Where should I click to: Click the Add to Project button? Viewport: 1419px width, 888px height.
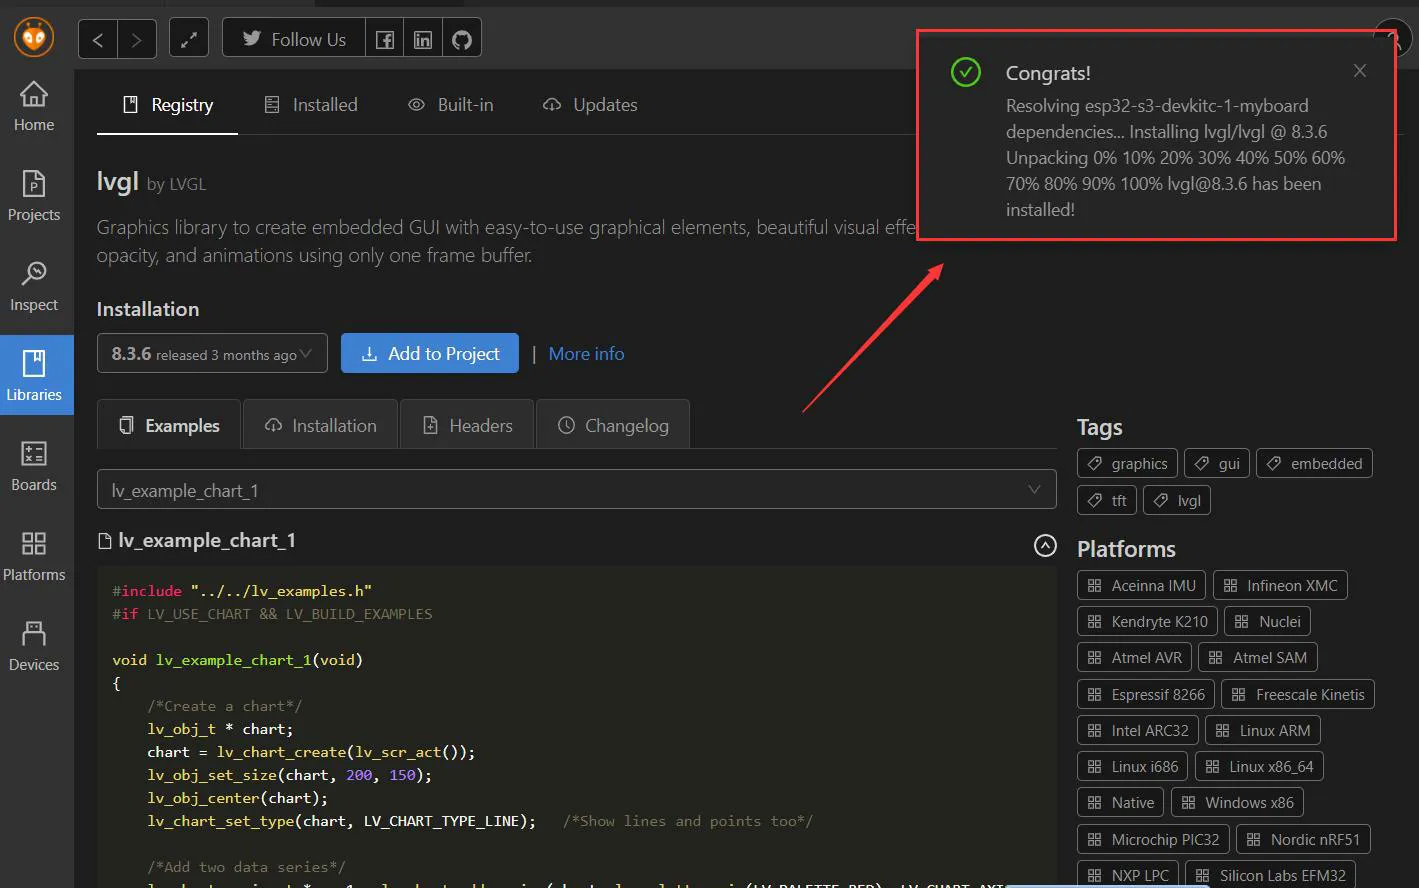430,354
